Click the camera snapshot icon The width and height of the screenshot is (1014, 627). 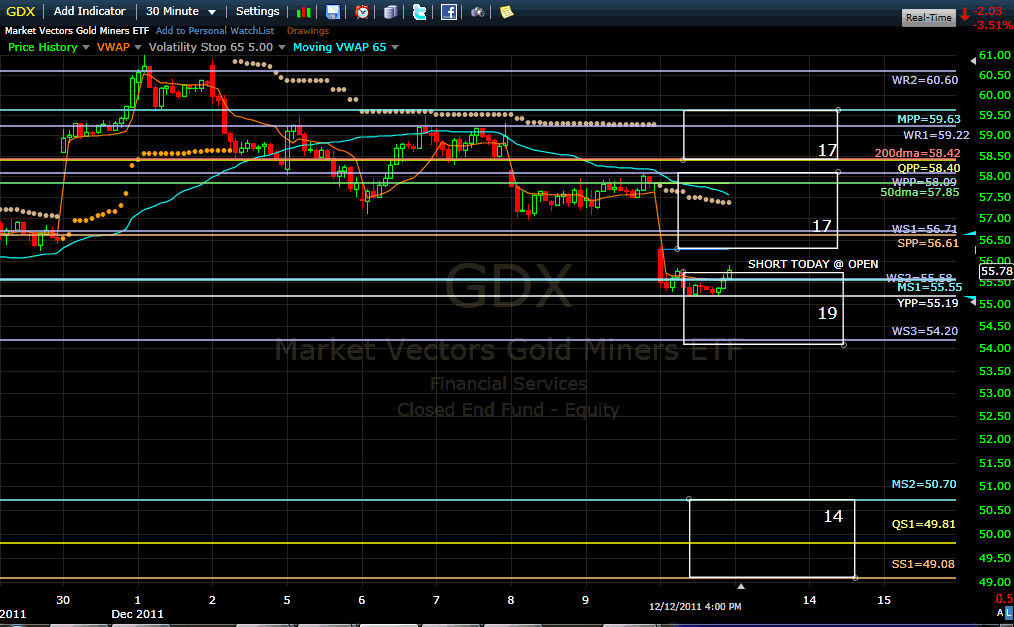477,12
